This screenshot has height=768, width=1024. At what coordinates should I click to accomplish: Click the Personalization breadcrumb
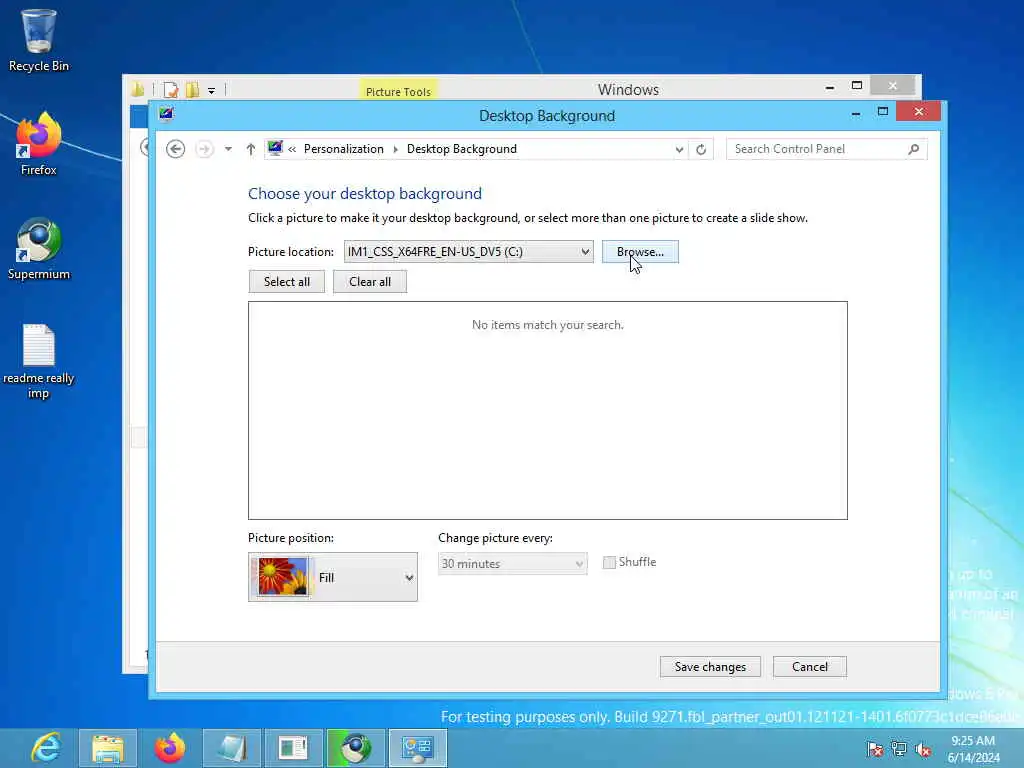[x=344, y=149]
